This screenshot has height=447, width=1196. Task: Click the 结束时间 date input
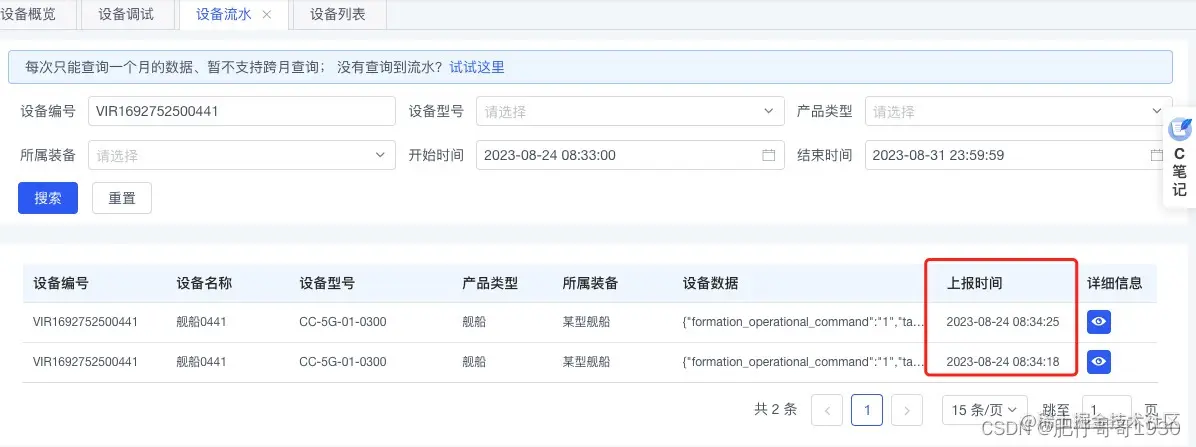1018,156
